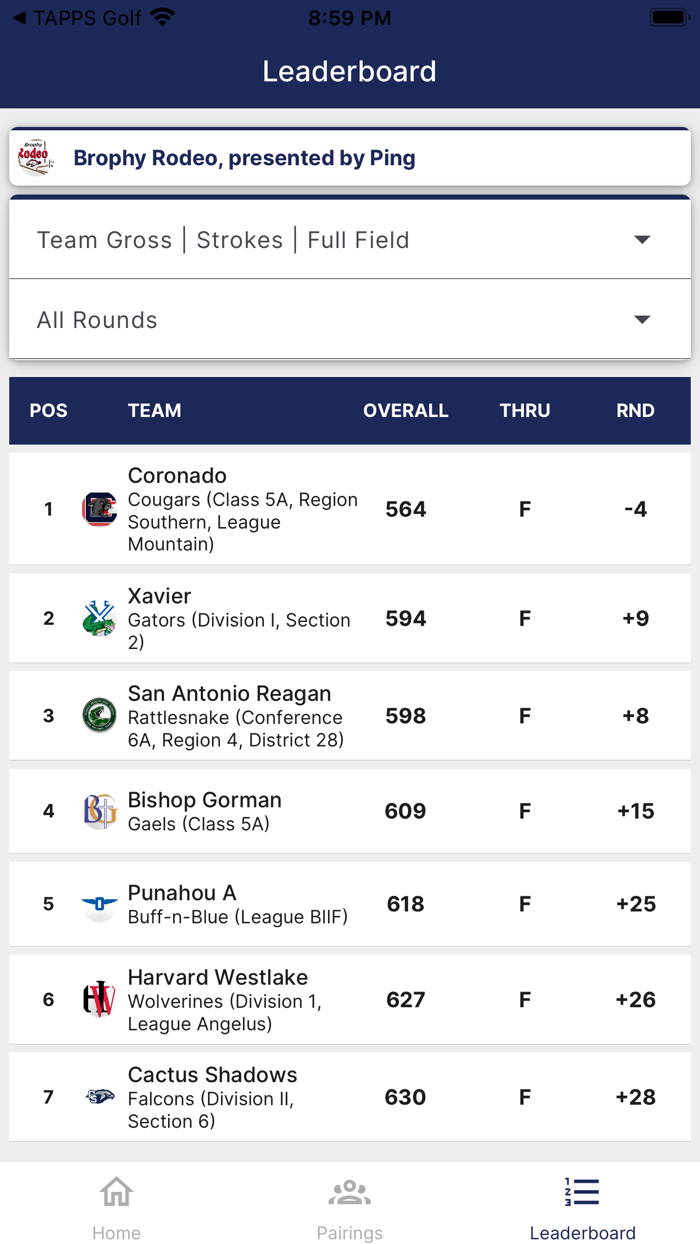Click the POS column header
The height and width of the screenshot is (1244, 700).
pos(48,410)
